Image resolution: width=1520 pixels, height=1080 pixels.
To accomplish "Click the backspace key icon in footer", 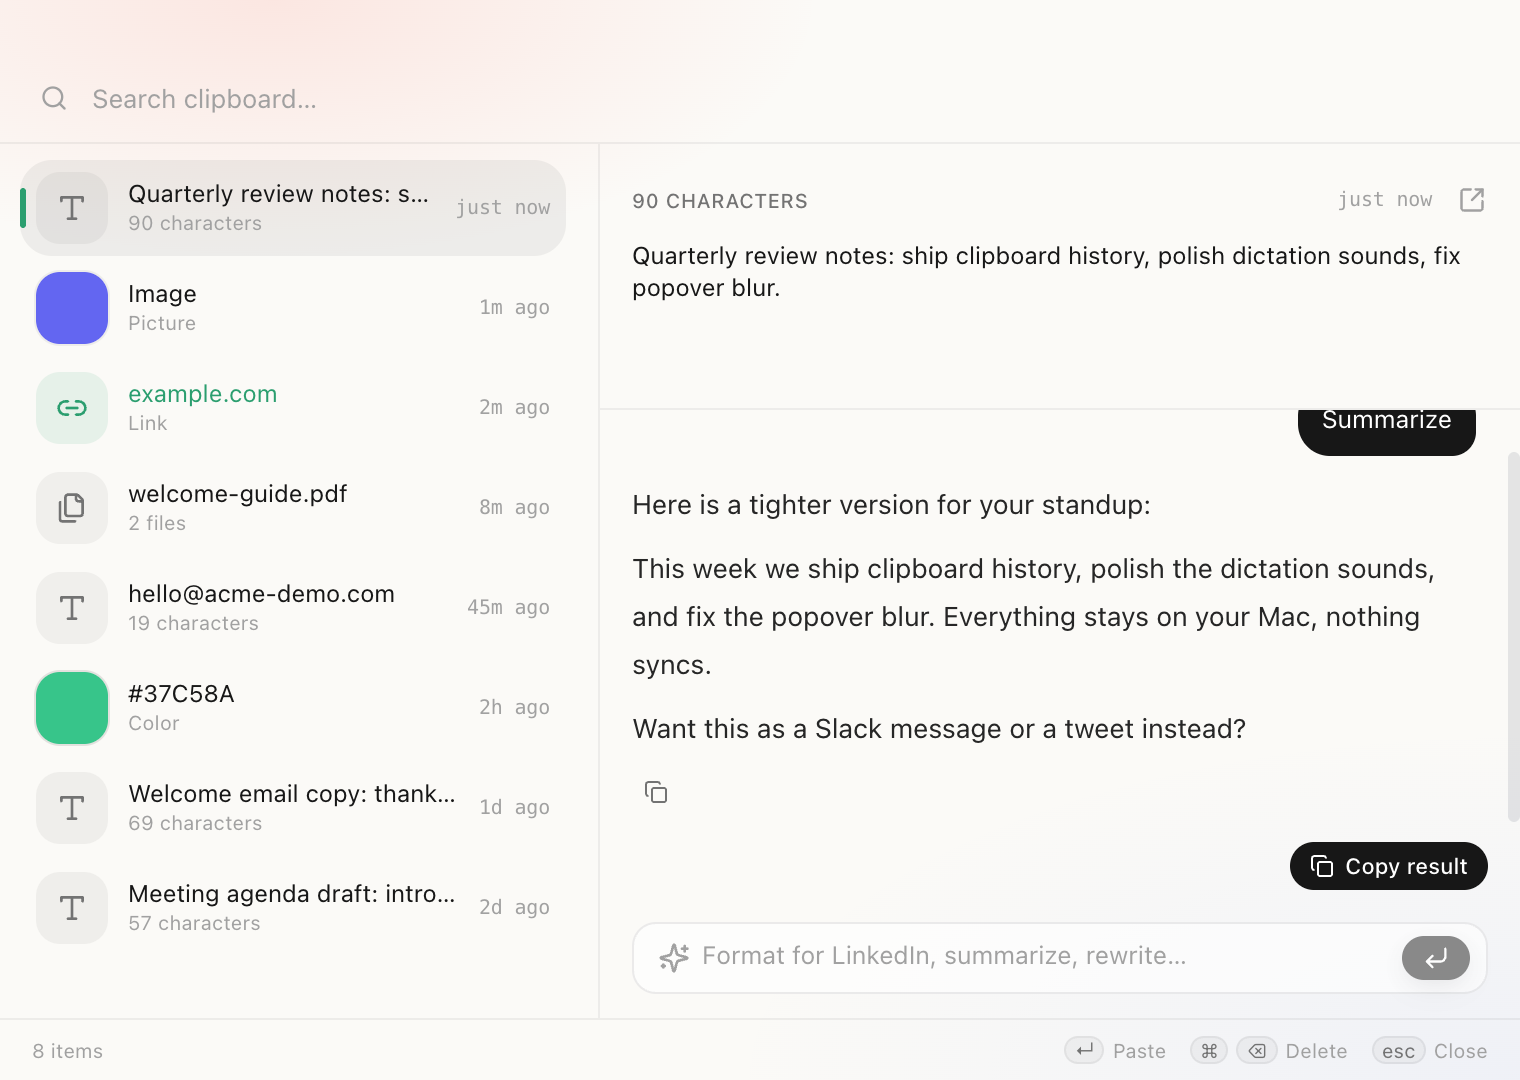I will (1257, 1050).
